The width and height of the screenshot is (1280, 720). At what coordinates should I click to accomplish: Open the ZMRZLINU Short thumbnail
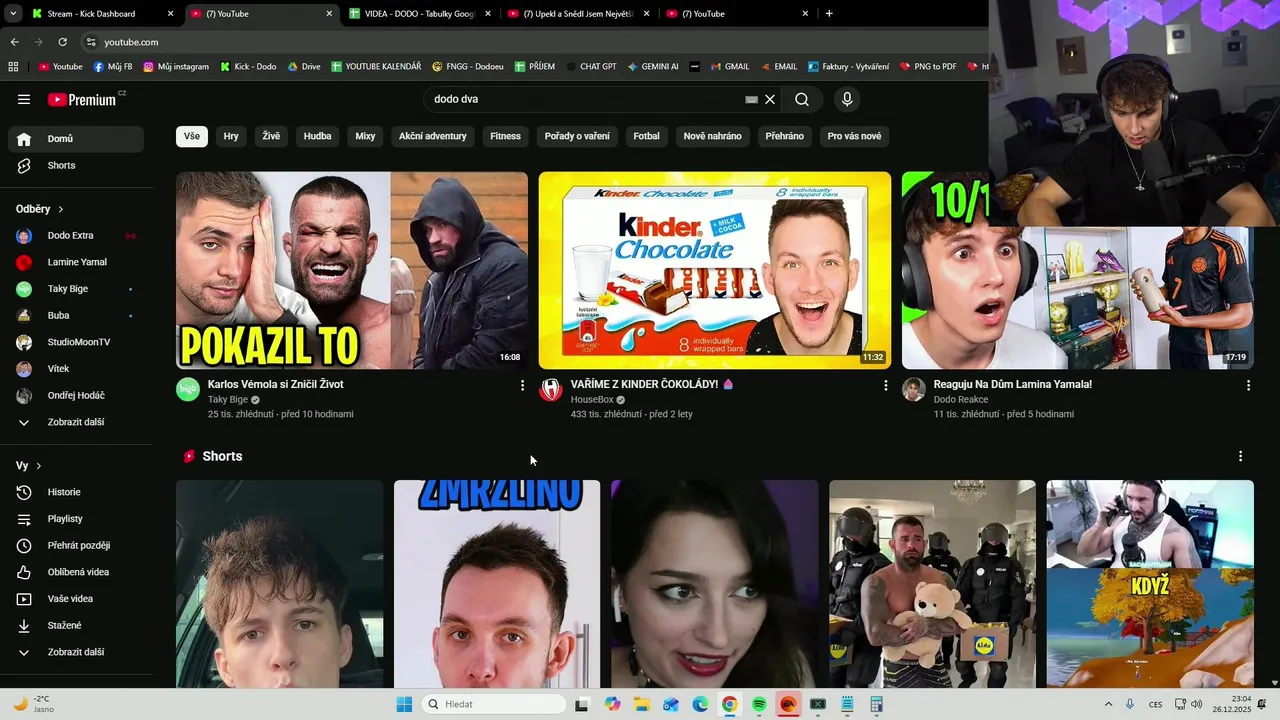click(497, 584)
